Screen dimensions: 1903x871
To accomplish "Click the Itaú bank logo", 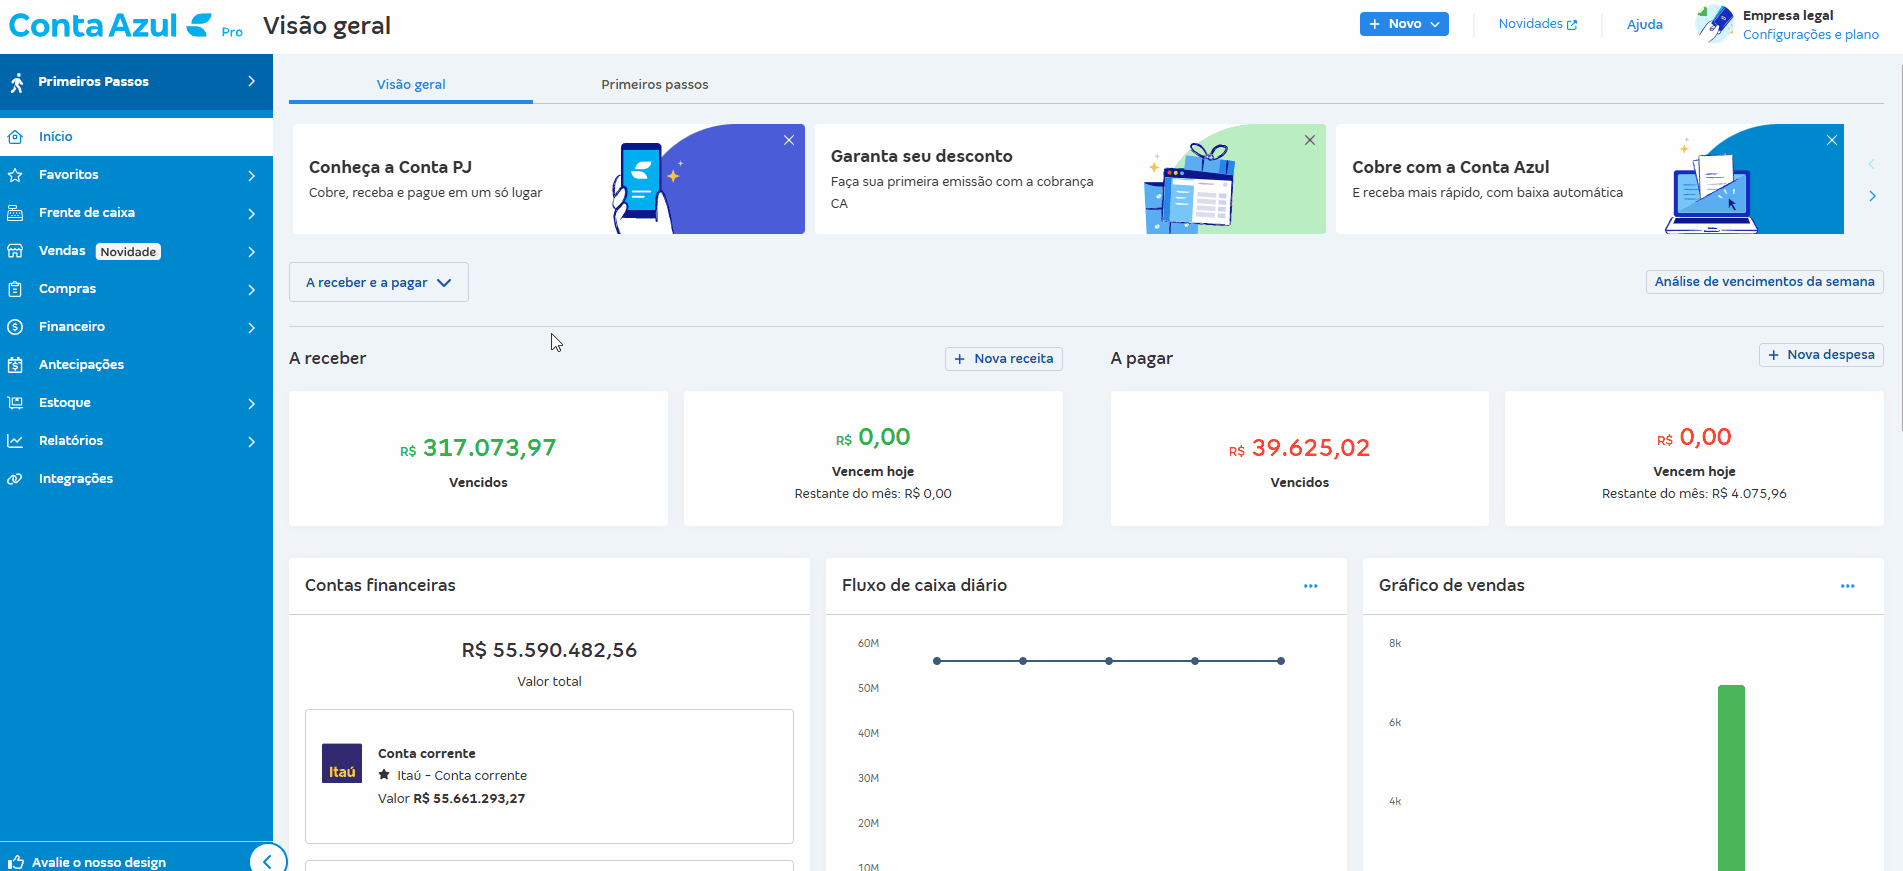I will [342, 763].
